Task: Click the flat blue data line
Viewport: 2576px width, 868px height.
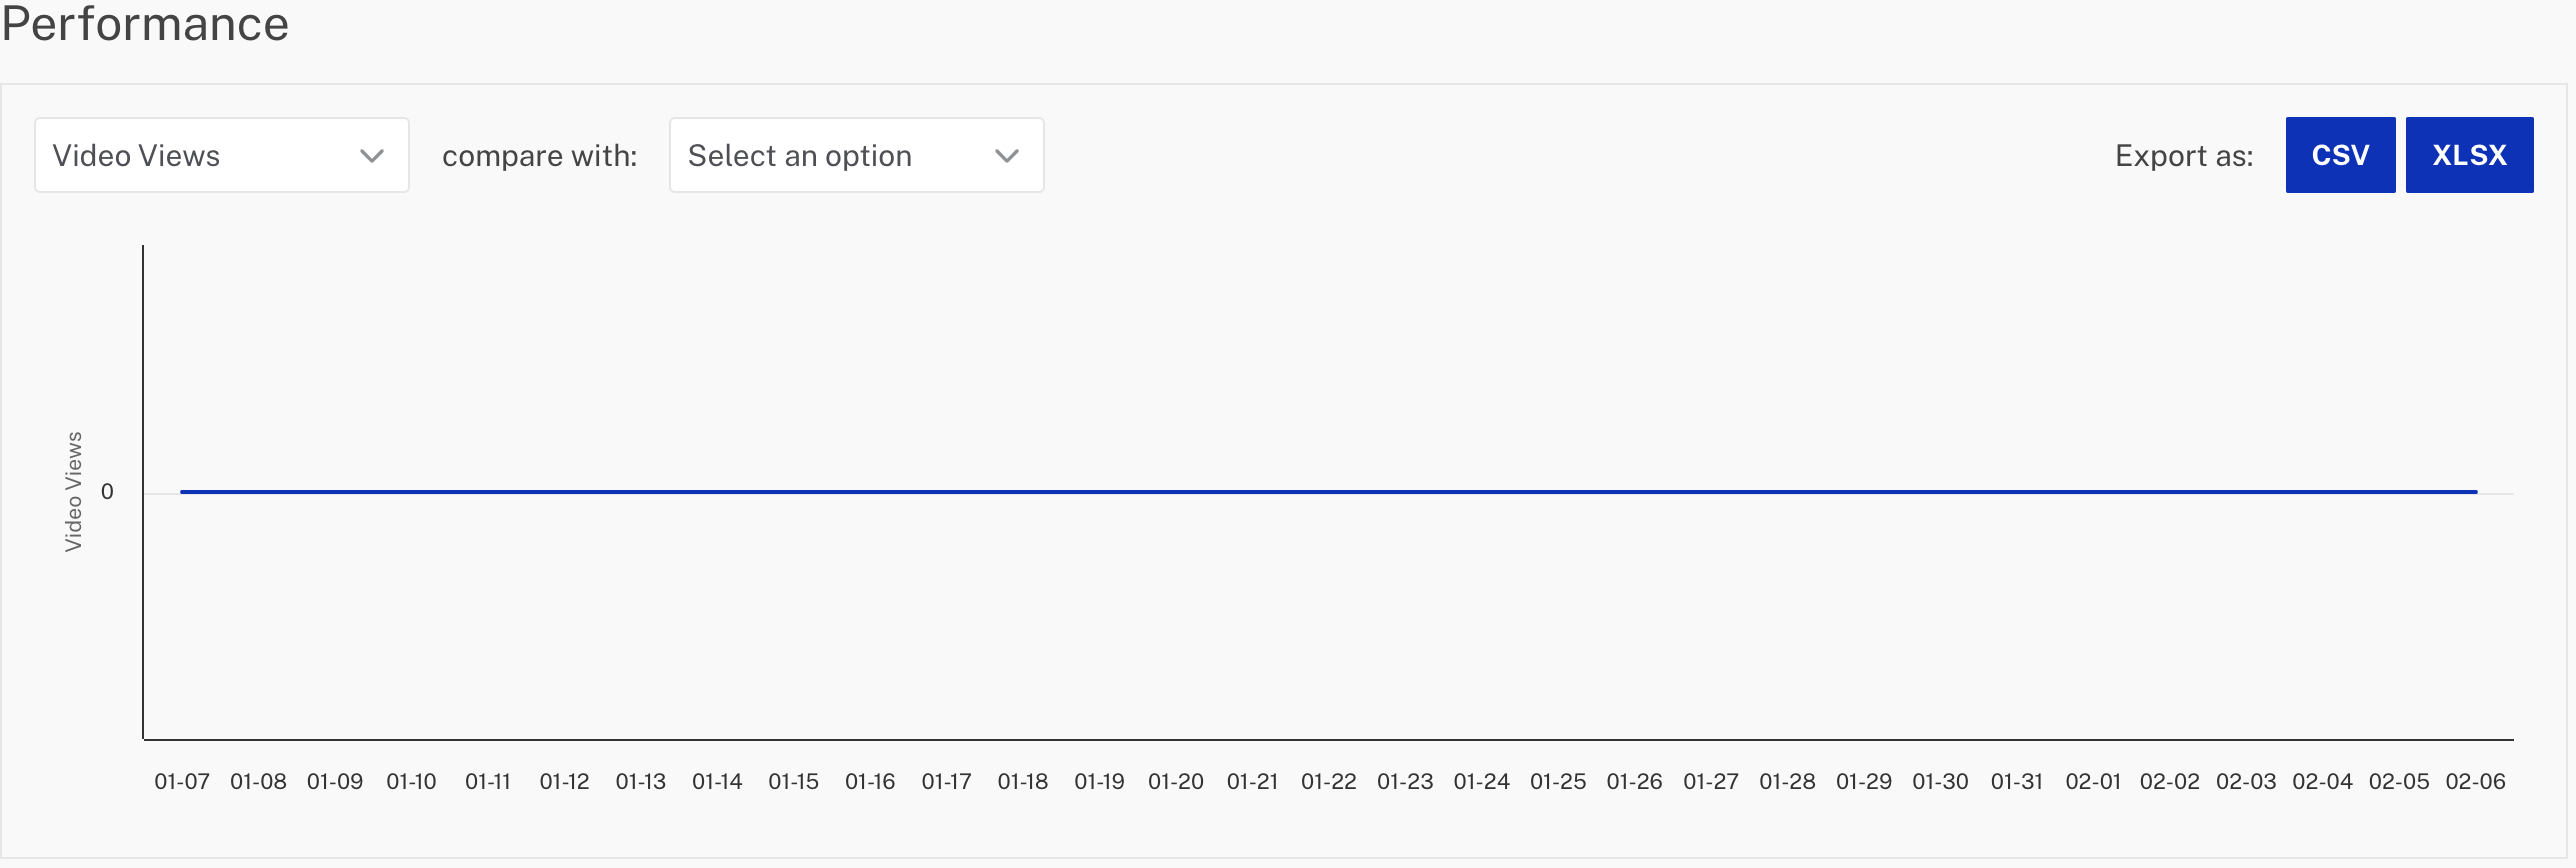Action: [x=1300, y=491]
